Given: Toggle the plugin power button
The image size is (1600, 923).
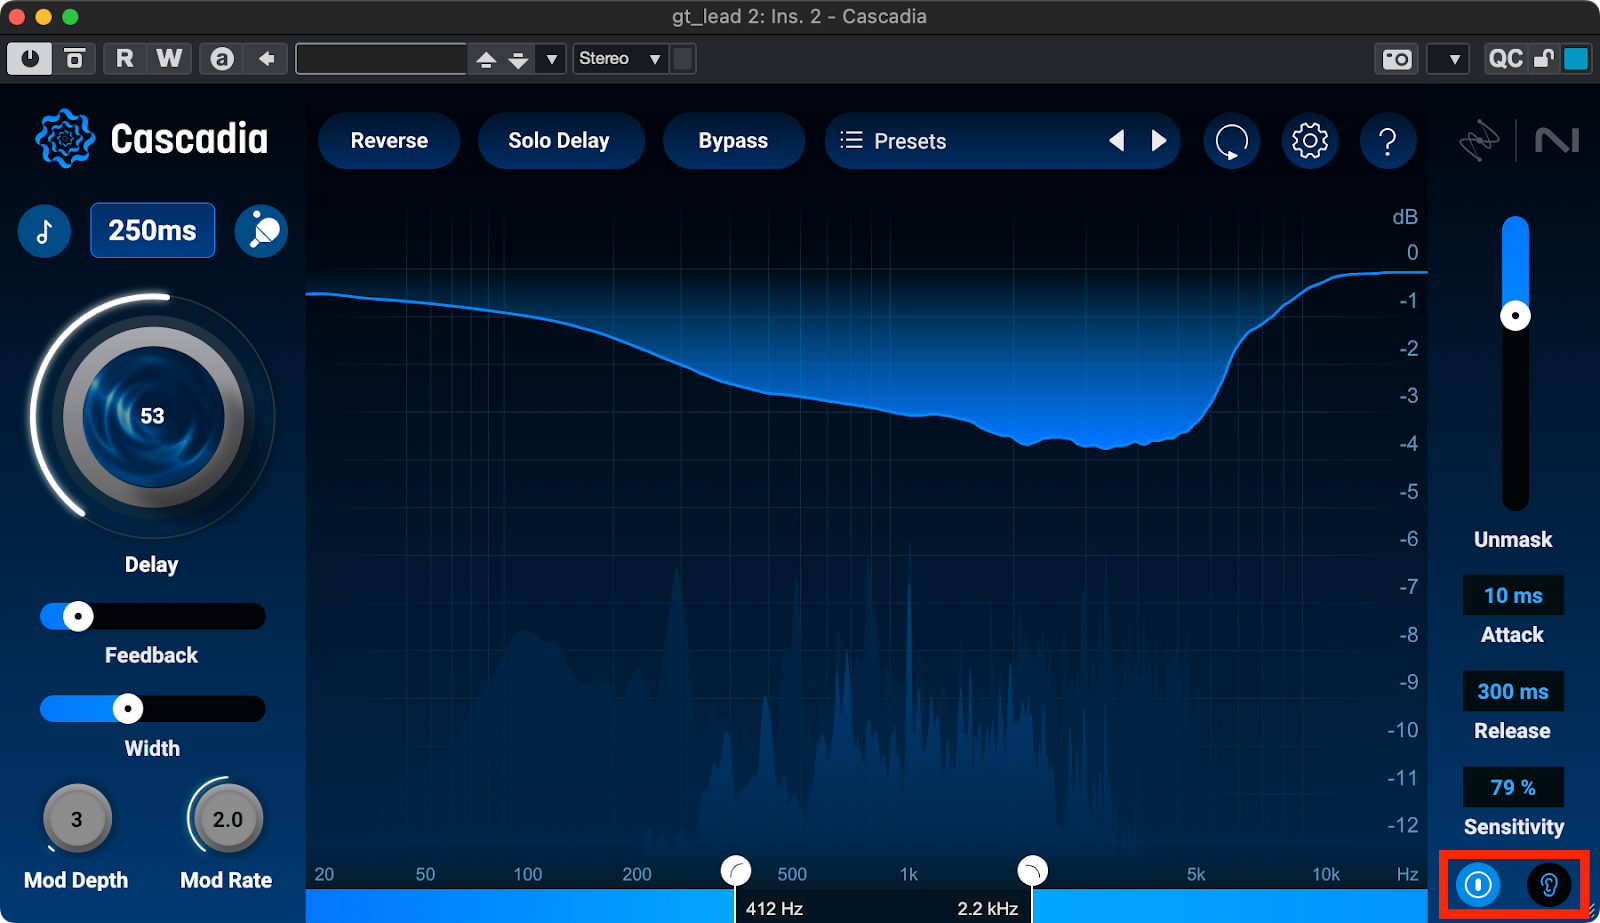Looking at the screenshot, I should click(x=30, y=59).
